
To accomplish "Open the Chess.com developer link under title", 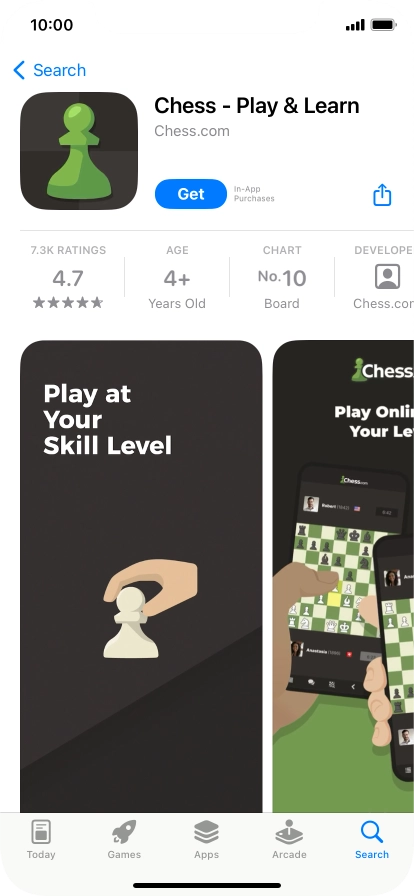I will point(192,131).
